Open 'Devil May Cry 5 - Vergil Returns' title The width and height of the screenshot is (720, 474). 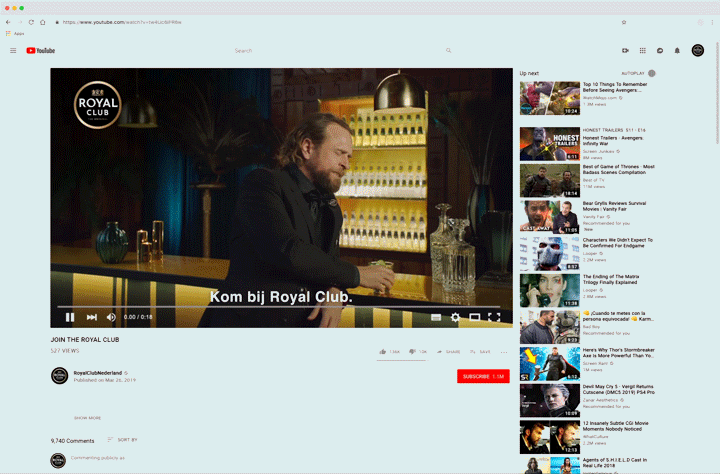click(619, 389)
